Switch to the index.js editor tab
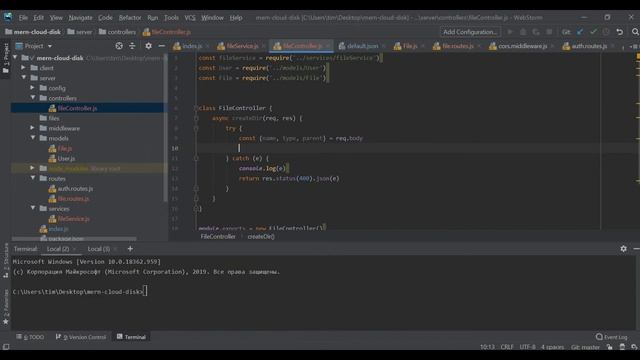Screen dimensions: 640x360 click(x=192, y=46)
